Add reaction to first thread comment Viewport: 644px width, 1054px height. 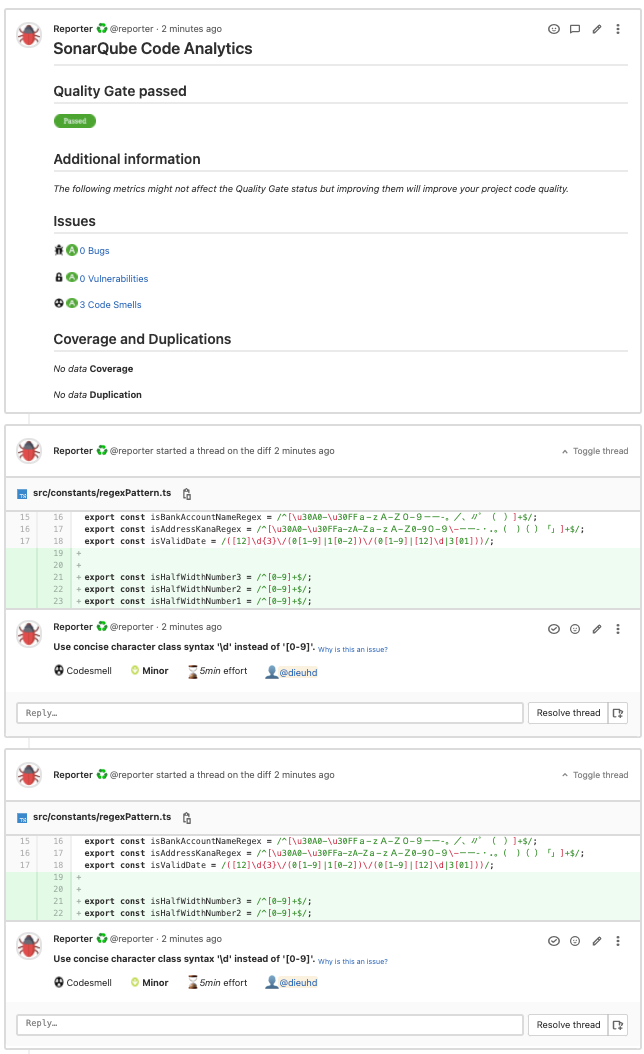click(575, 629)
